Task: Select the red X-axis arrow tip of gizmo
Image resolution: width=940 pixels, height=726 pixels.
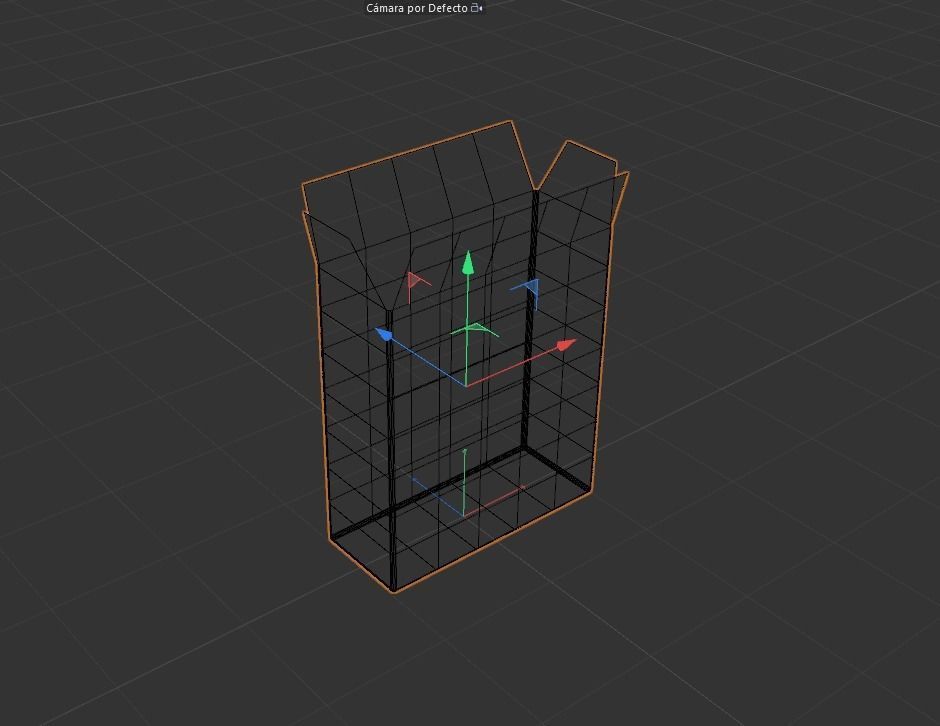Action: point(566,344)
